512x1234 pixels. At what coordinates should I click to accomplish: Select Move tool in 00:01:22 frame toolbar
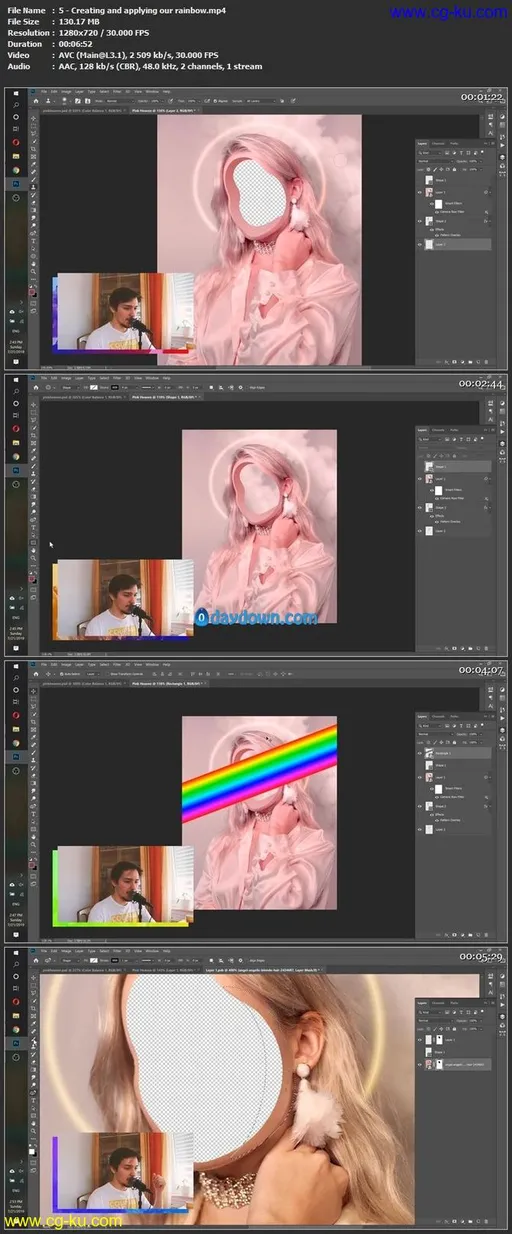(x=33, y=119)
